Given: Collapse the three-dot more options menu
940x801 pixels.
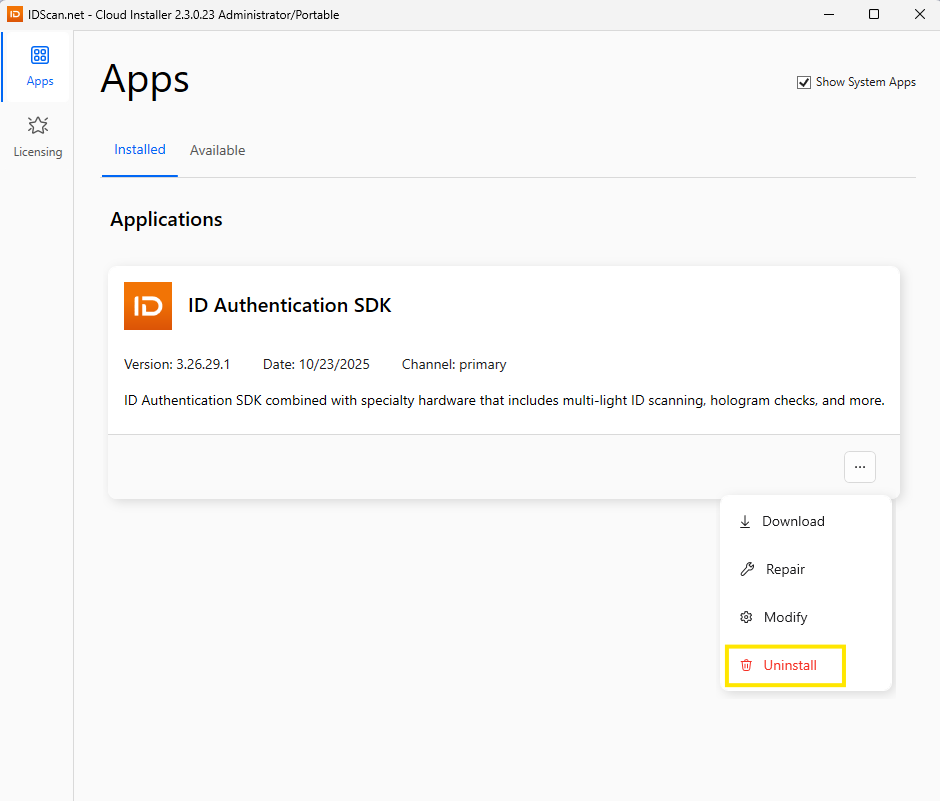Looking at the screenshot, I should click(x=859, y=467).
